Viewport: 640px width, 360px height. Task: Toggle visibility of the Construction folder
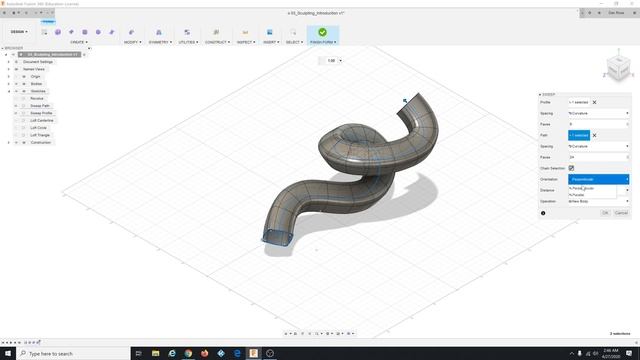(16, 142)
